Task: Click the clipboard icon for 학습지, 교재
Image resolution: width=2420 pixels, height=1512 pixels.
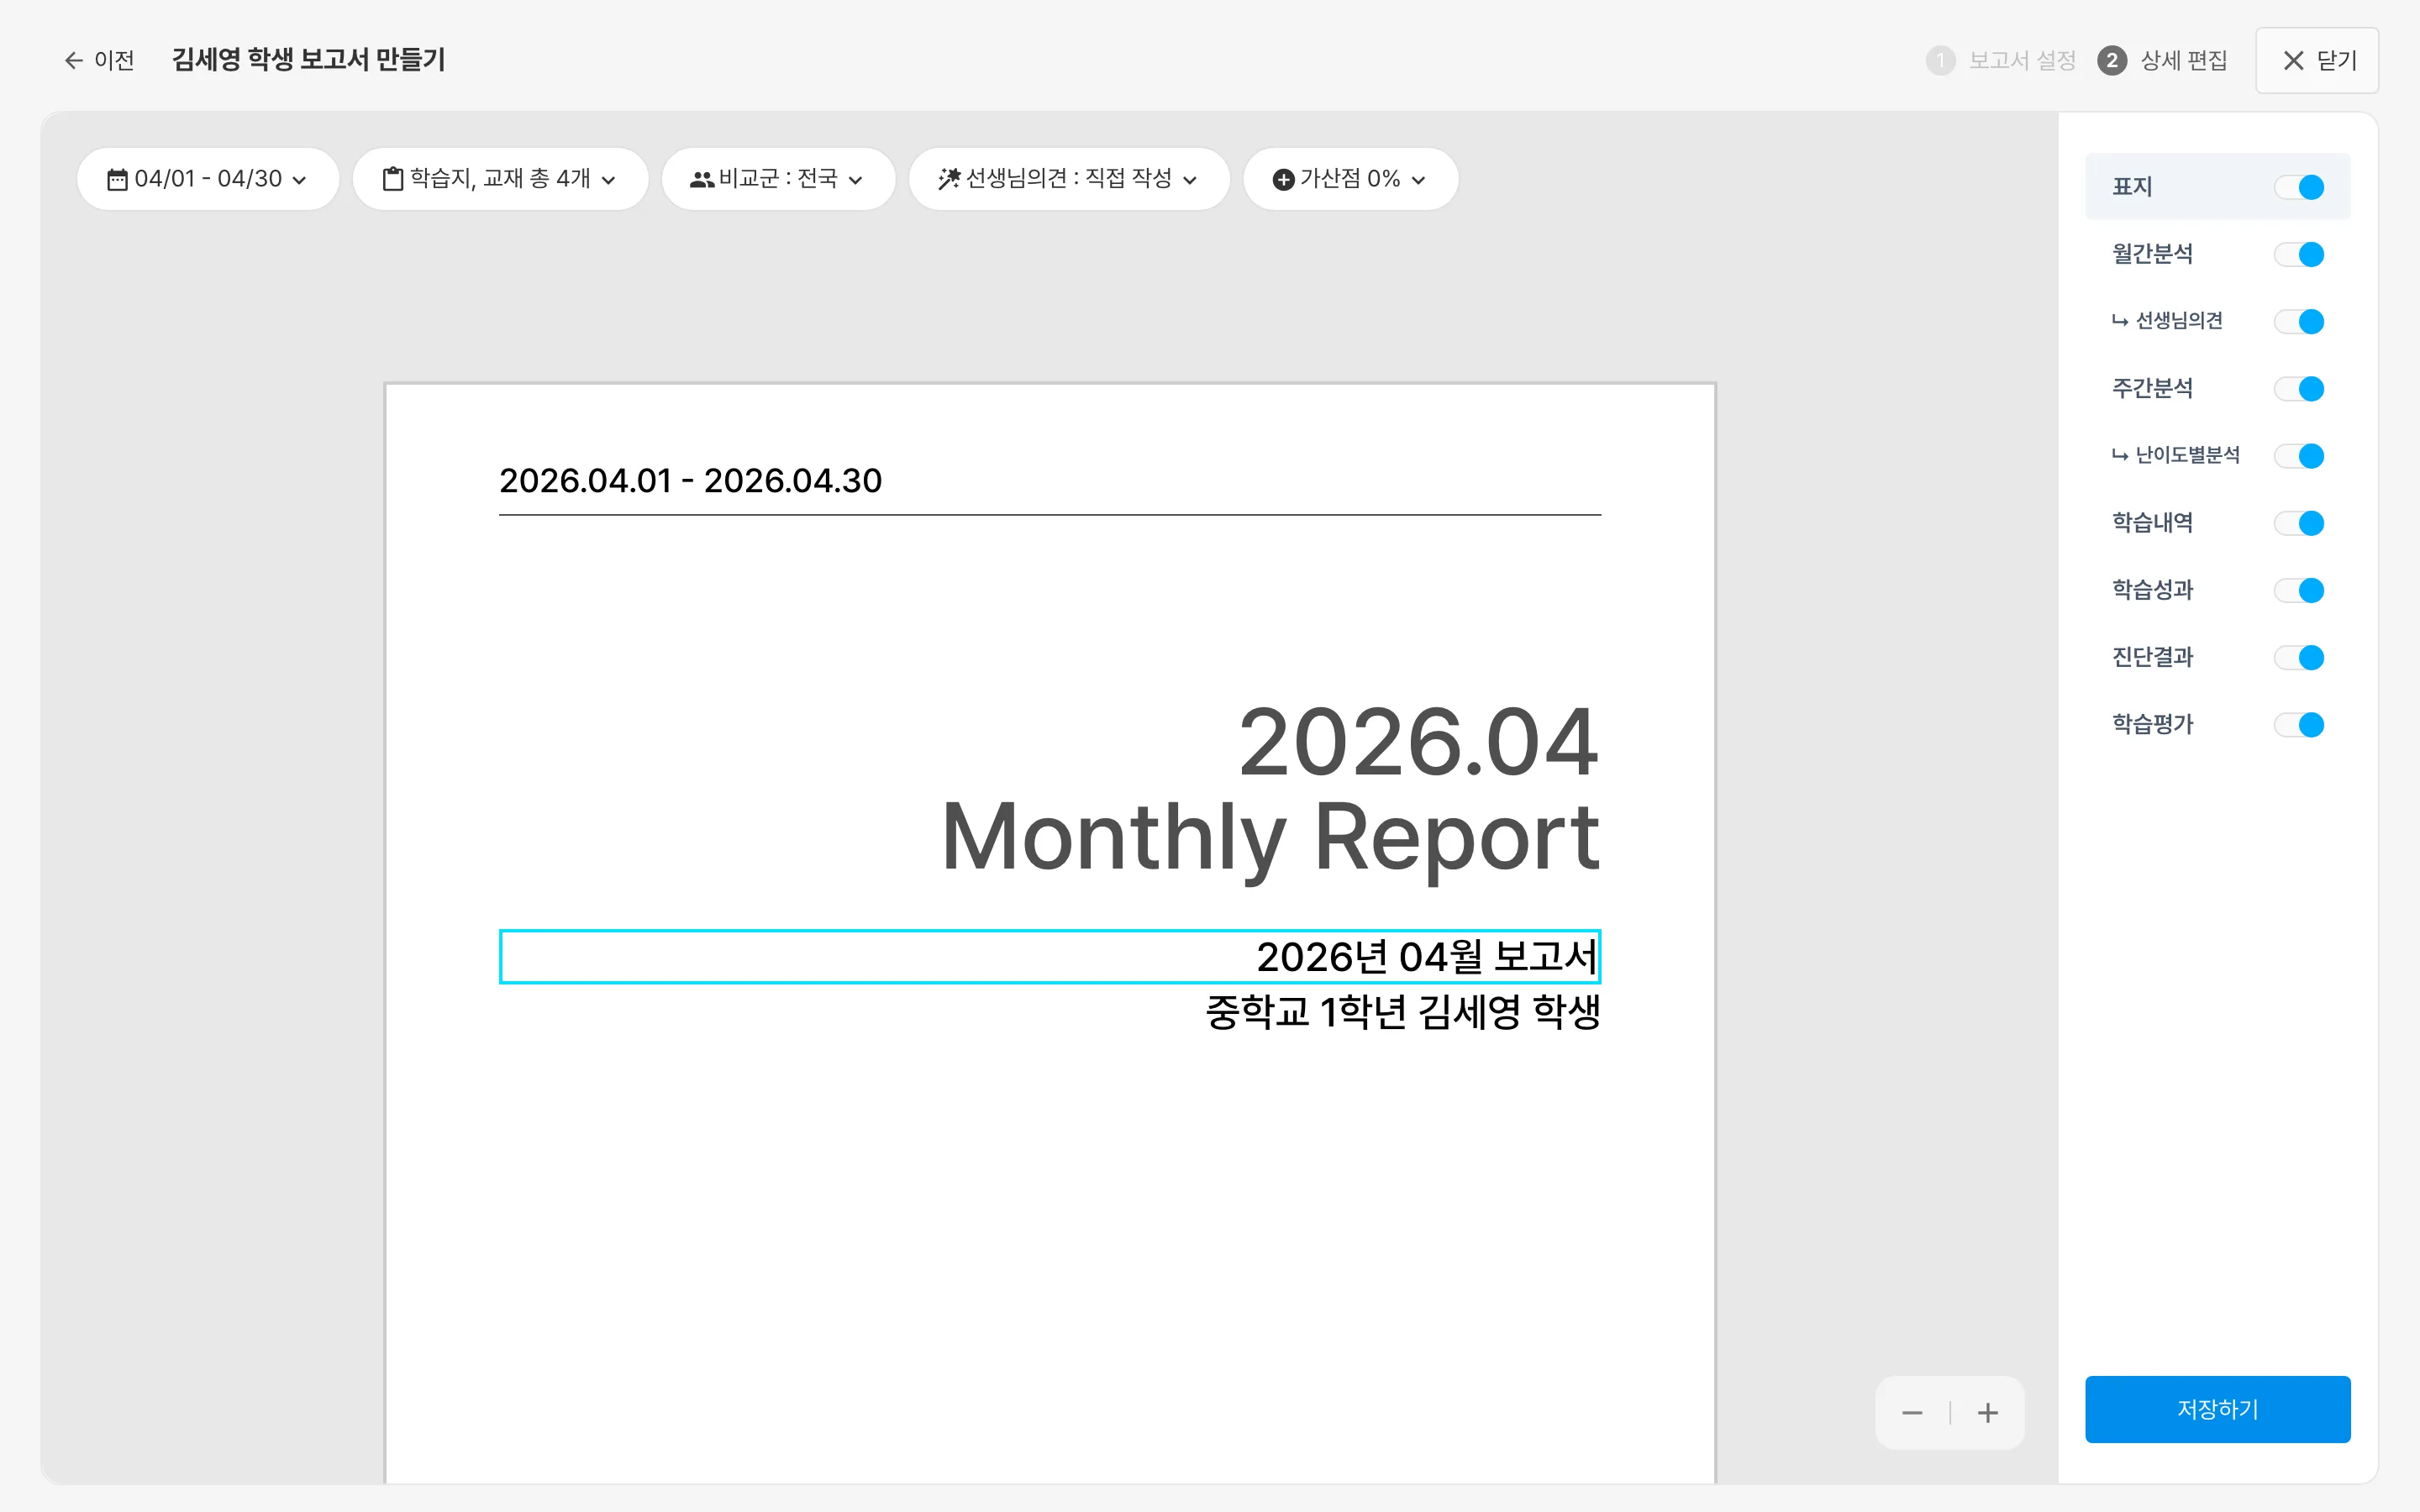Action: click(393, 179)
